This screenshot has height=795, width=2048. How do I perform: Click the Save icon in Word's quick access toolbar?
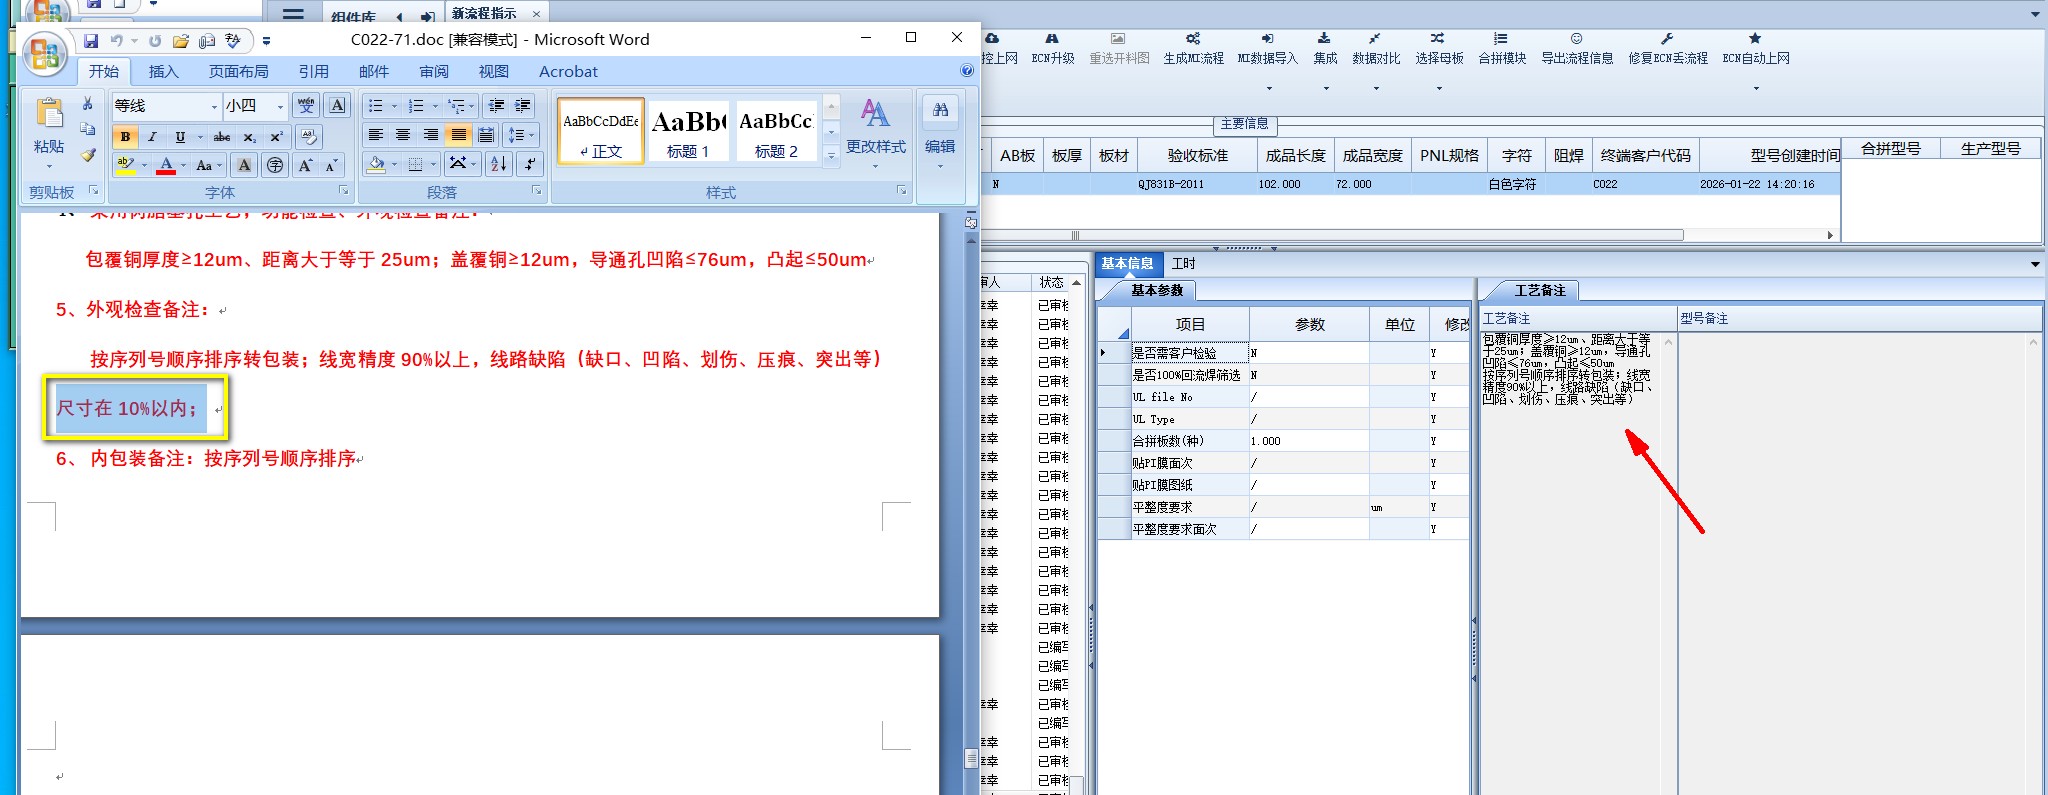pos(91,41)
